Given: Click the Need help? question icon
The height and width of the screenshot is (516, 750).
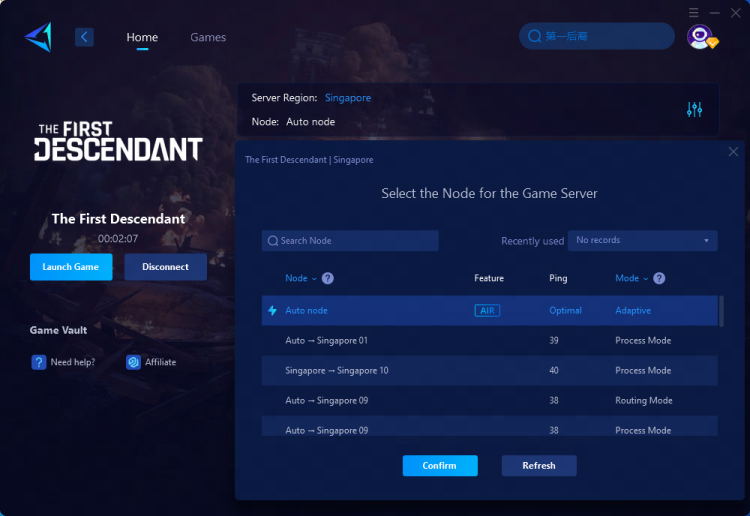Looking at the screenshot, I should coord(39,362).
